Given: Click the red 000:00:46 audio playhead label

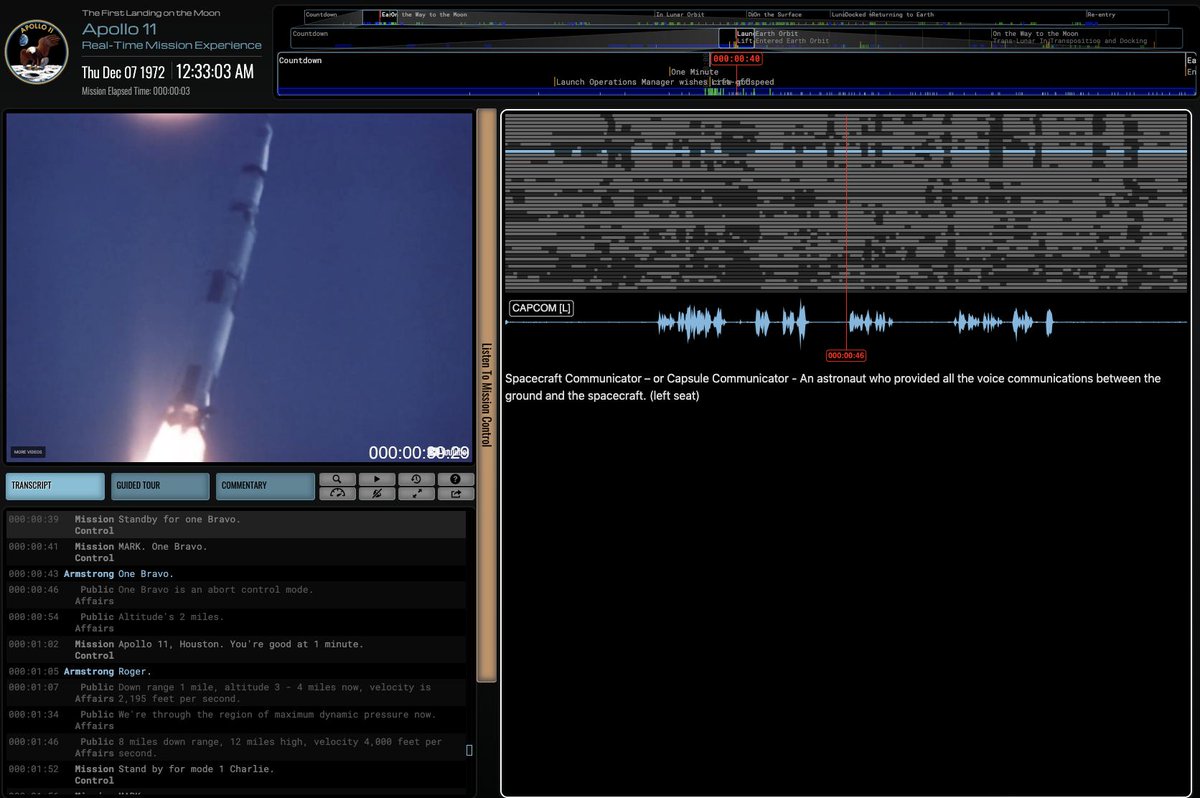Looking at the screenshot, I should pyautogui.click(x=846, y=356).
